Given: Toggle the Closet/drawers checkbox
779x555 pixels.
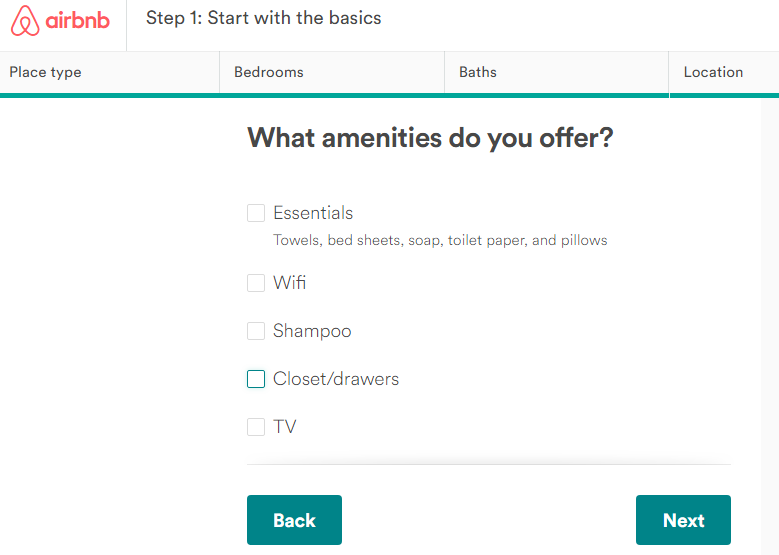Looking at the screenshot, I should [x=256, y=379].
